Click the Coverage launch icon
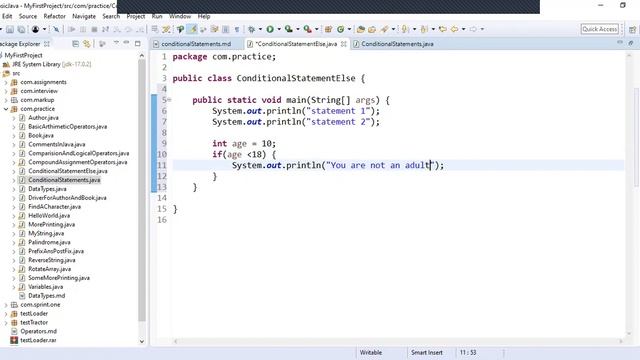 pos(289,29)
